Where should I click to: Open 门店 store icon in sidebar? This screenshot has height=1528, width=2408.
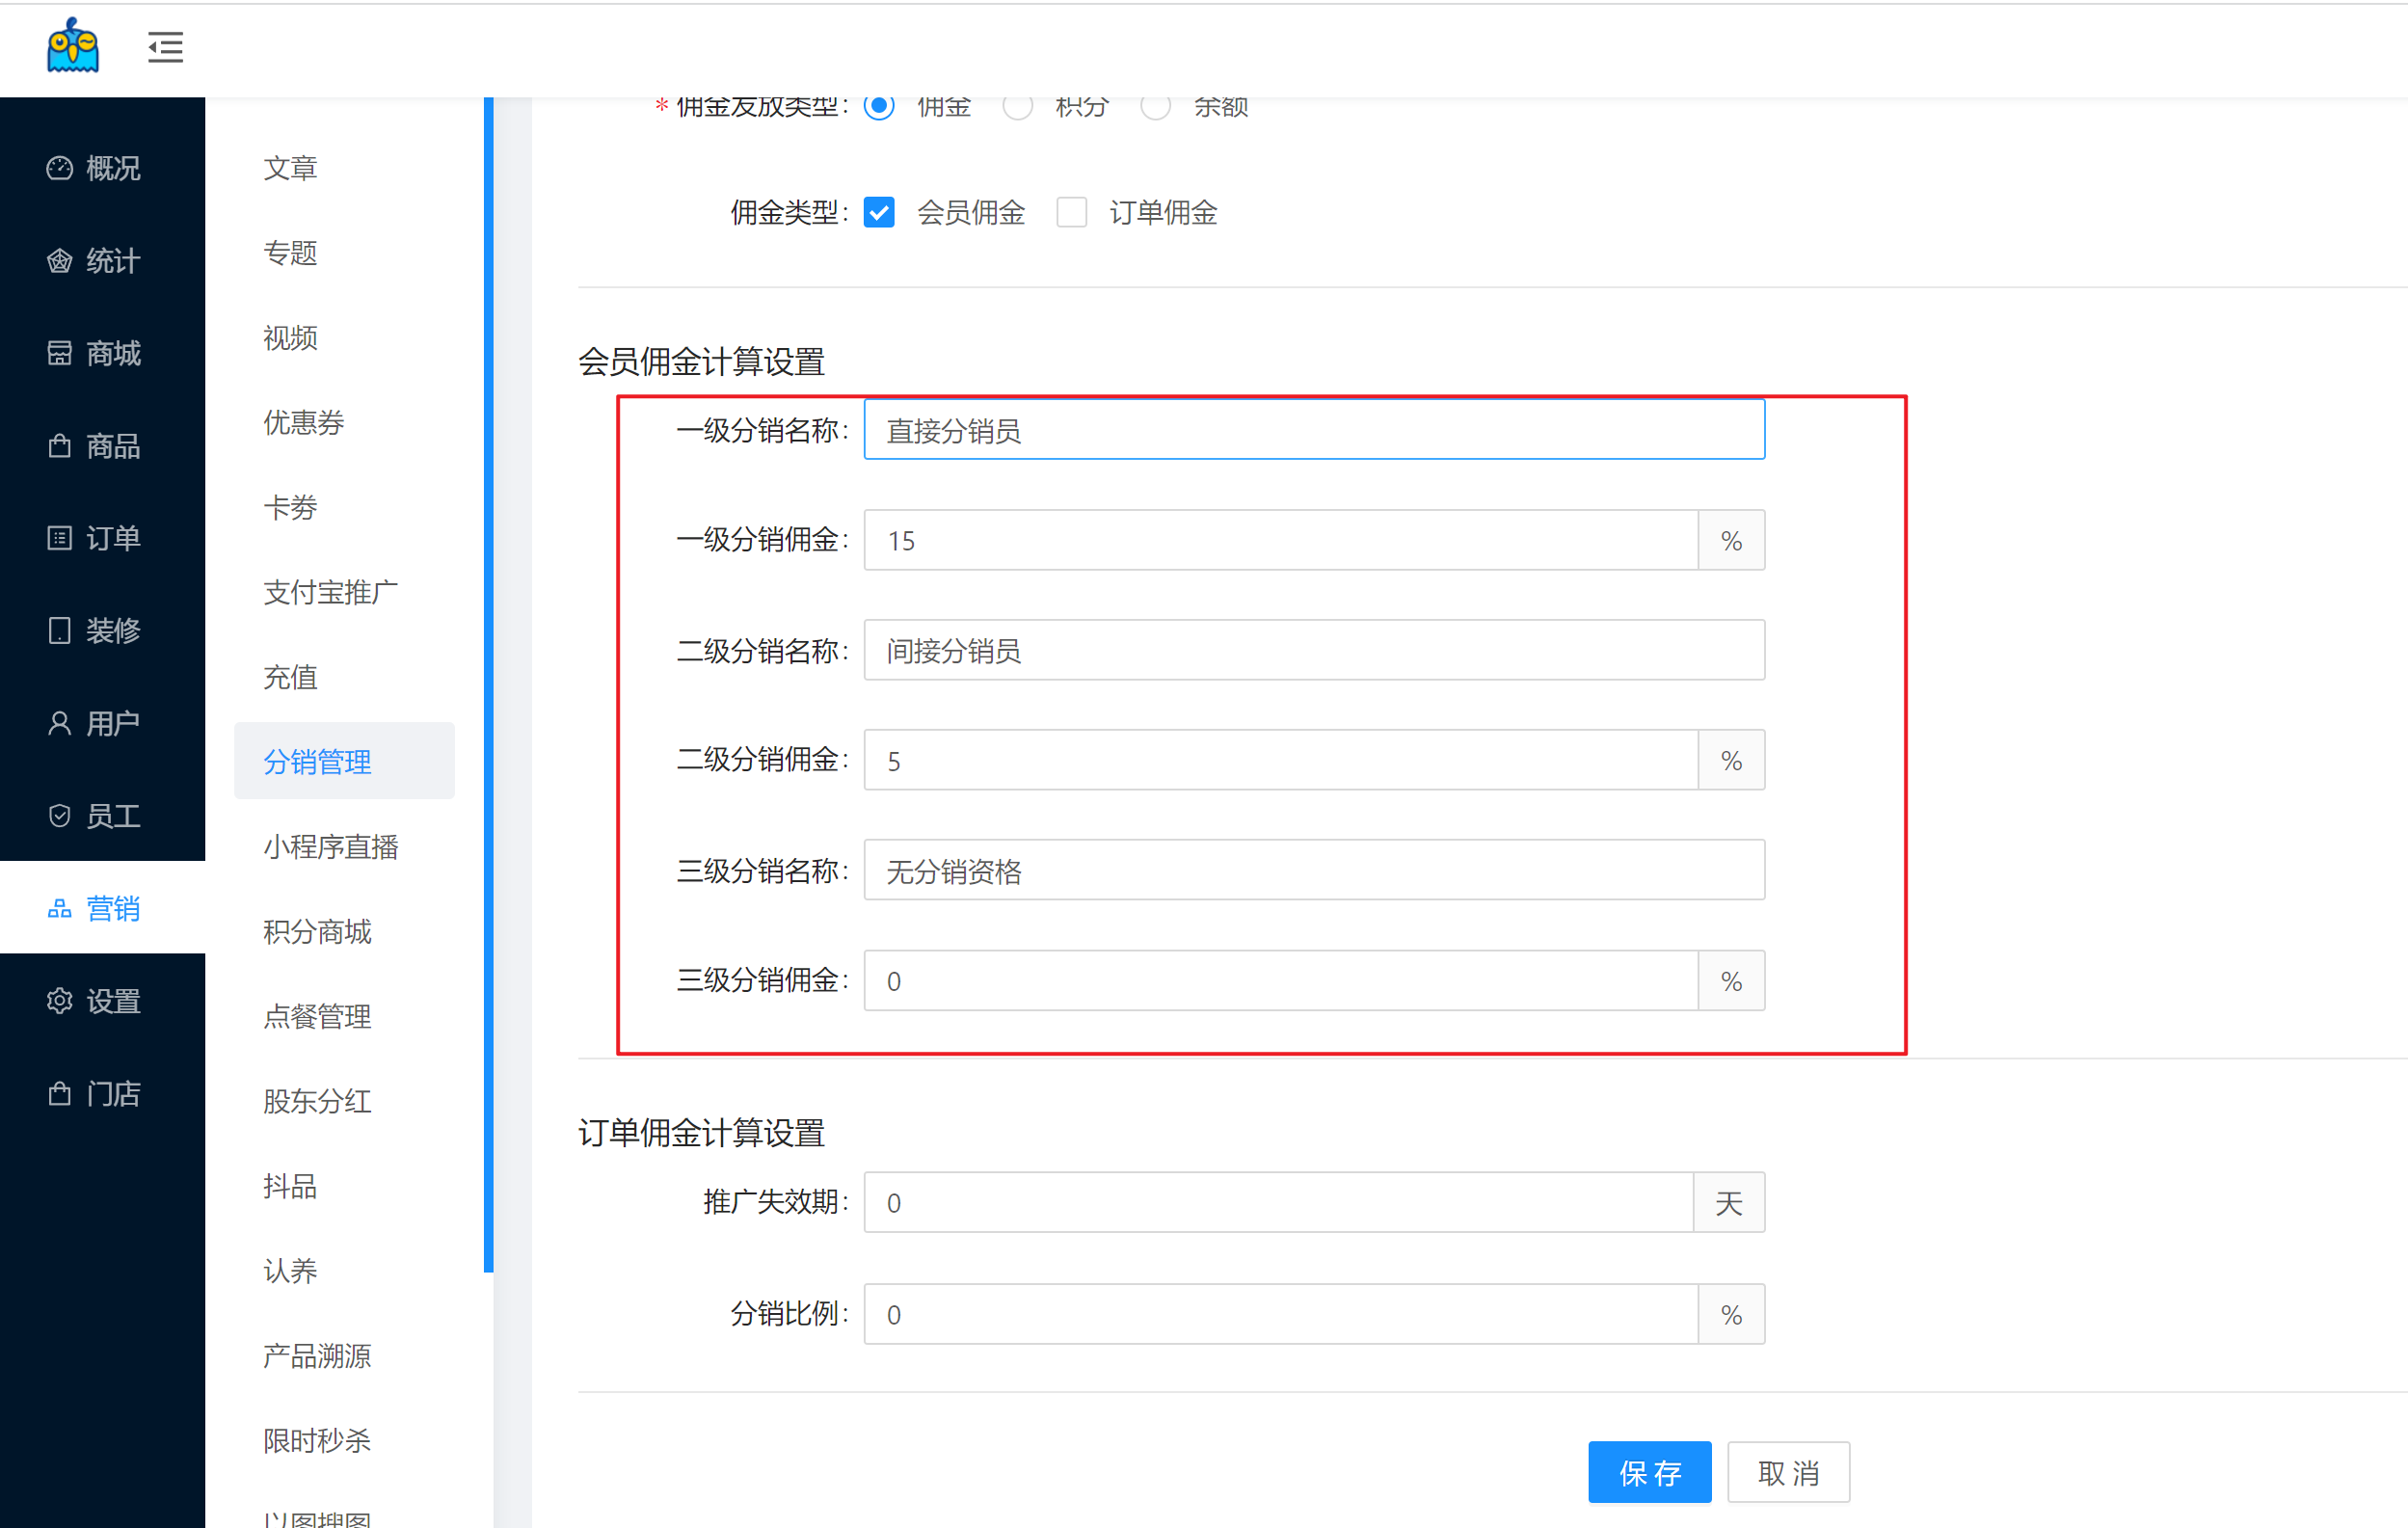[60, 1093]
